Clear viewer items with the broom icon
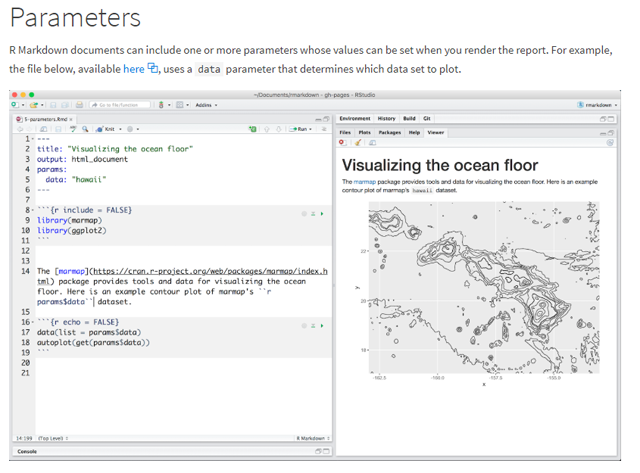Image resolution: width=640 pixels, height=473 pixels. [358, 142]
